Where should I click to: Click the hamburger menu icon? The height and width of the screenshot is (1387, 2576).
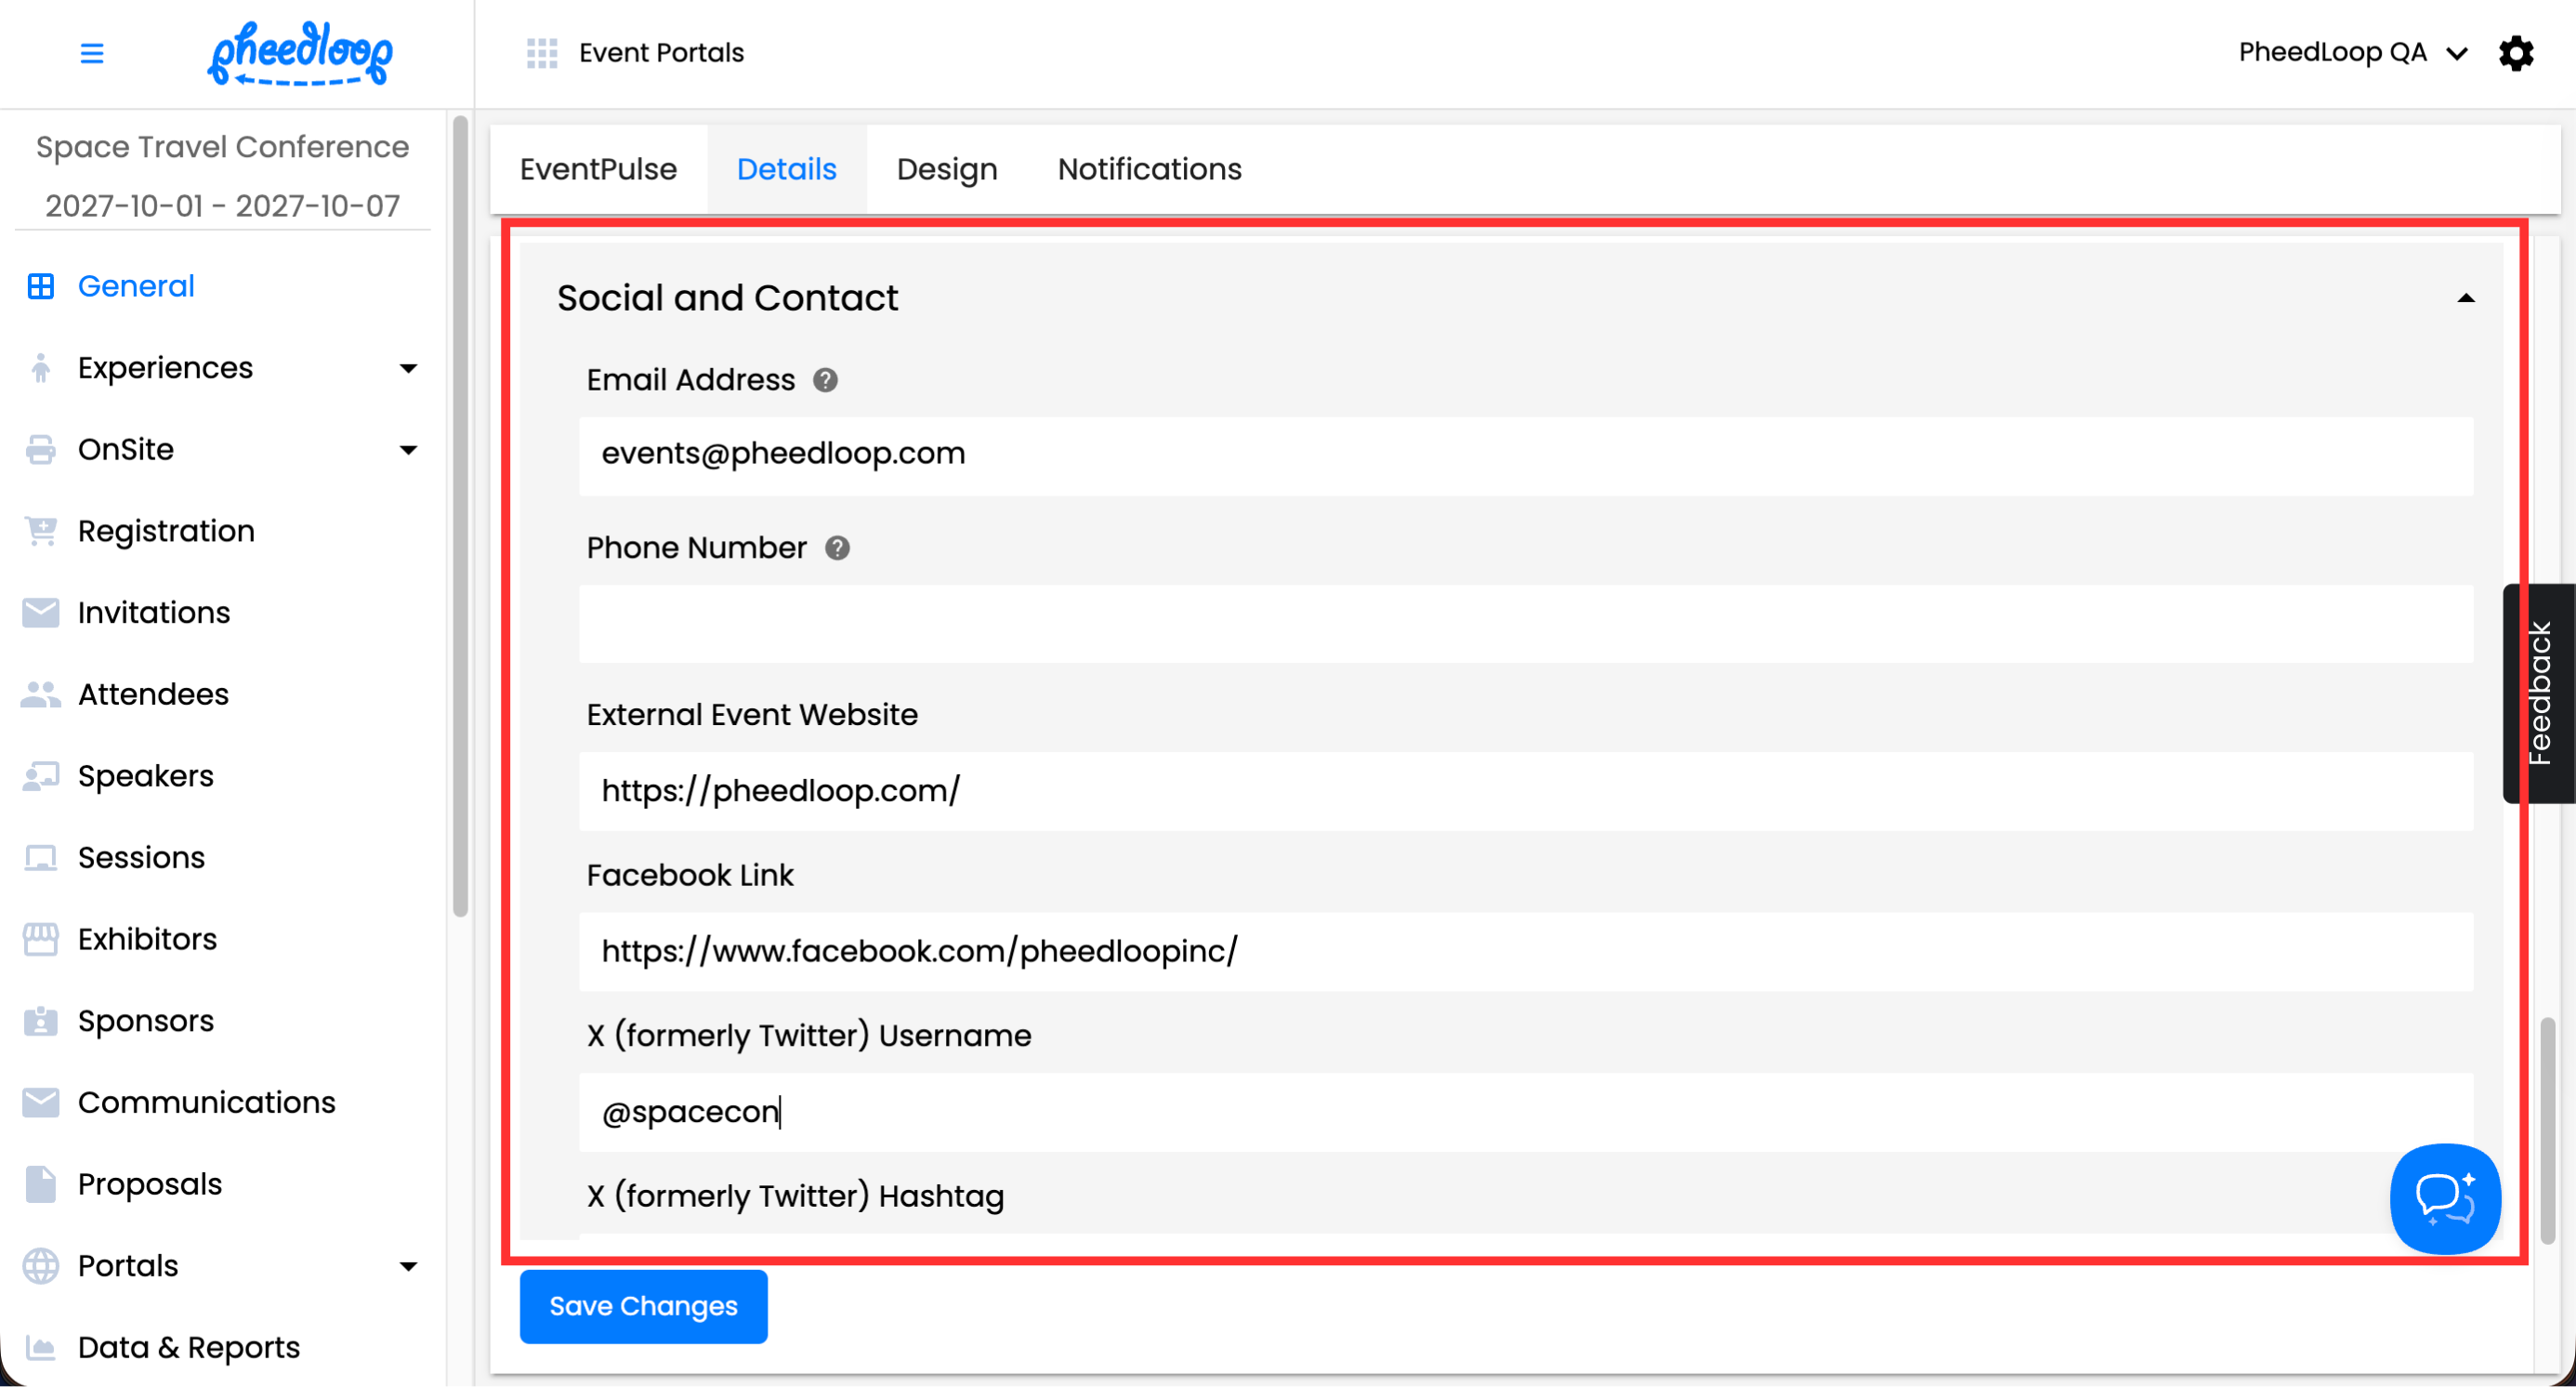(x=91, y=53)
